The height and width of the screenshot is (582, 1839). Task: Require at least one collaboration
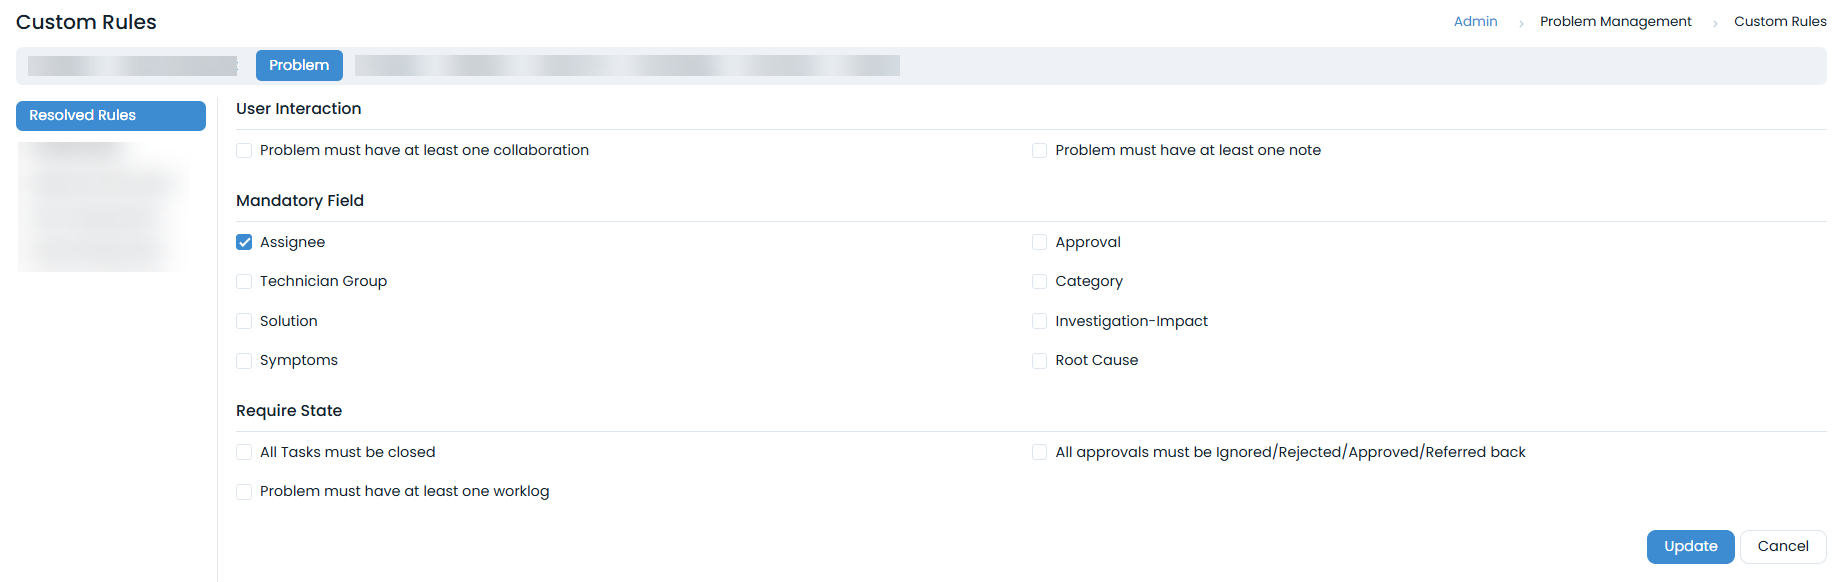pos(244,151)
